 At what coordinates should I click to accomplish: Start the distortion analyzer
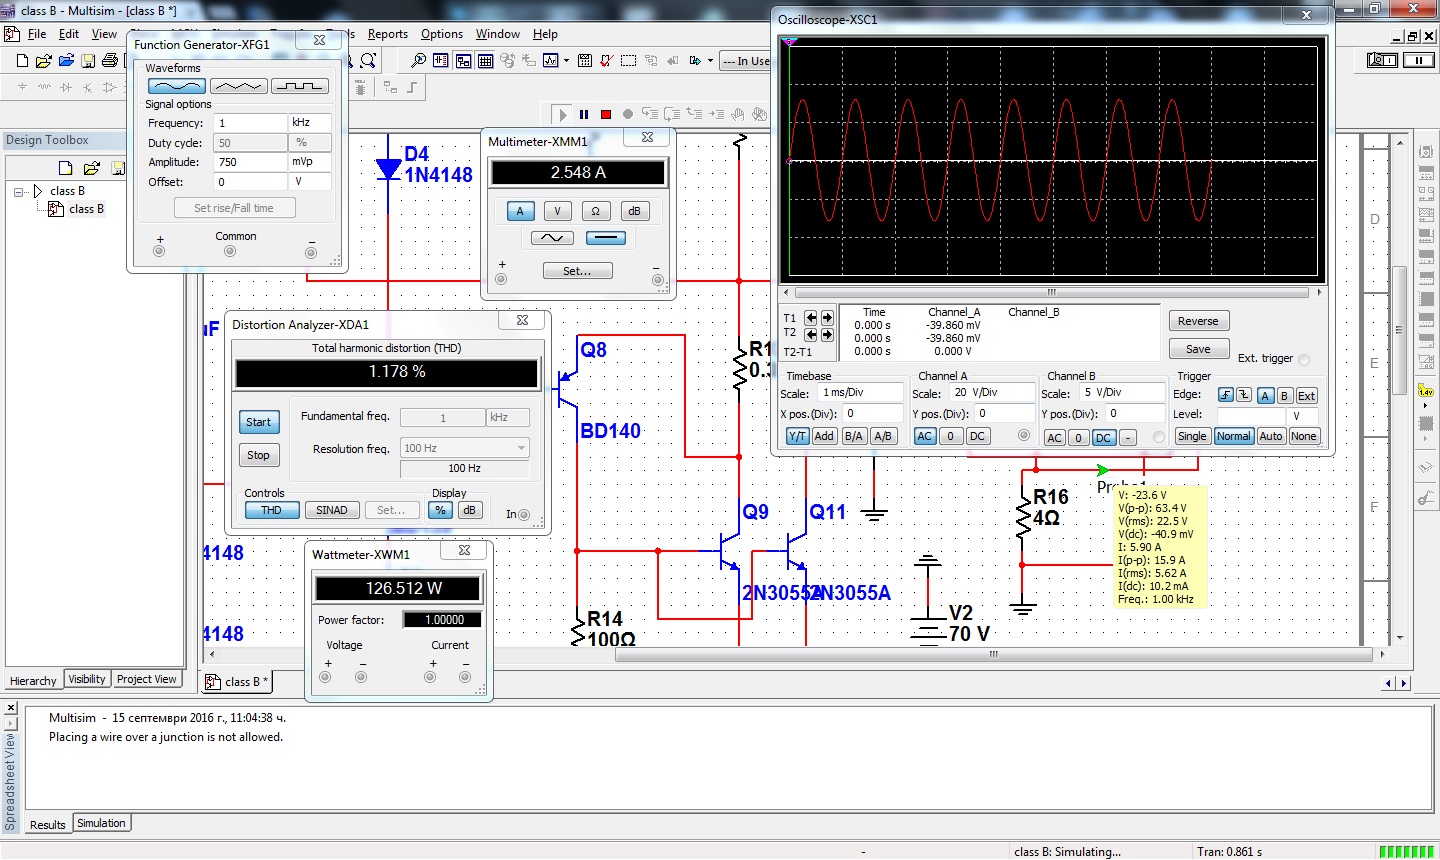[x=258, y=422]
